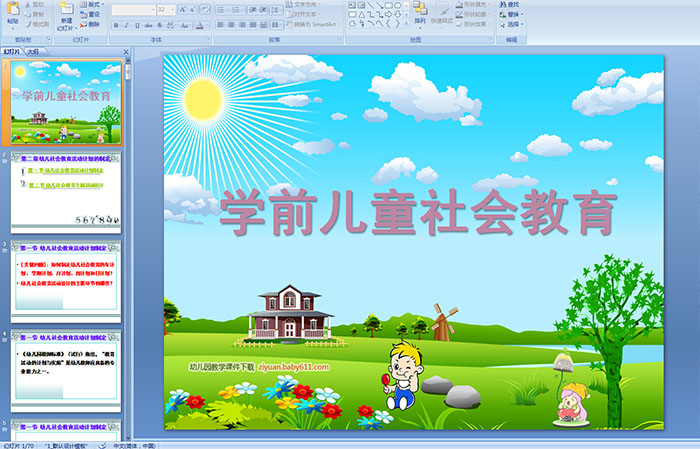700x449 pixels.
Task: Toggle Underline formatting
Action: point(137,25)
